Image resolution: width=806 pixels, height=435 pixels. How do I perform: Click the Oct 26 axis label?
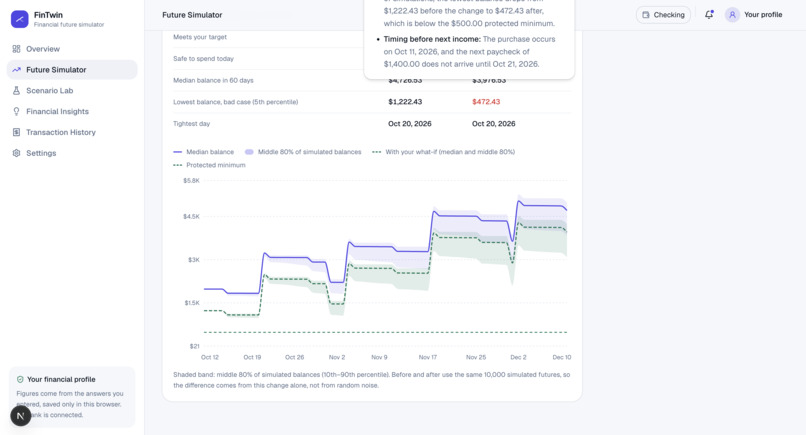(x=295, y=357)
